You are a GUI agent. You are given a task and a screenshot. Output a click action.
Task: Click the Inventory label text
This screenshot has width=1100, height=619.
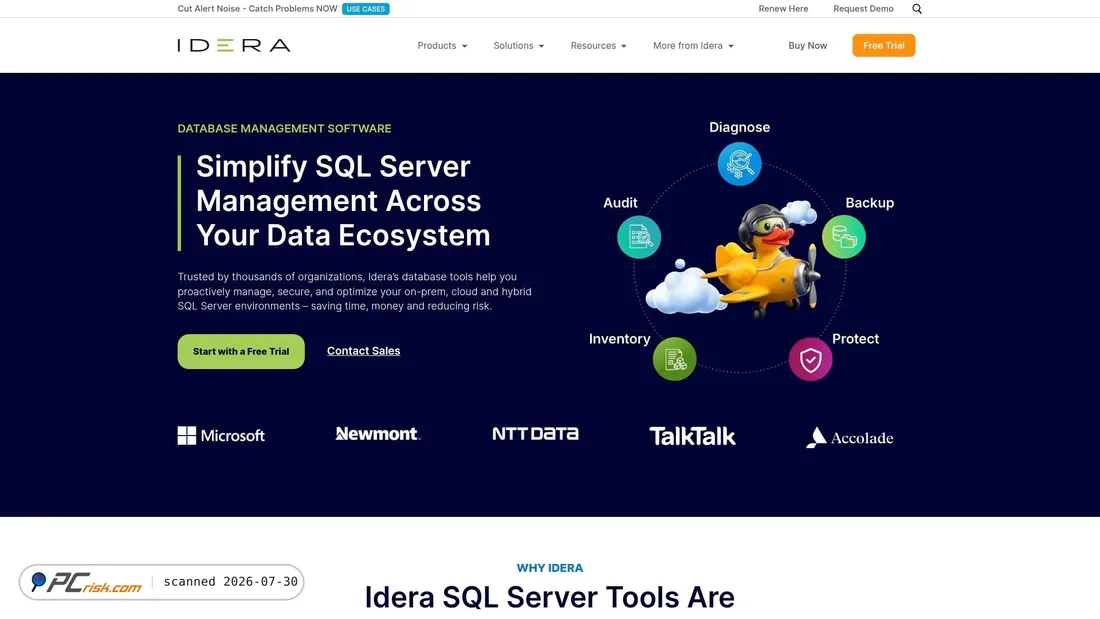[x=619, y=339]
